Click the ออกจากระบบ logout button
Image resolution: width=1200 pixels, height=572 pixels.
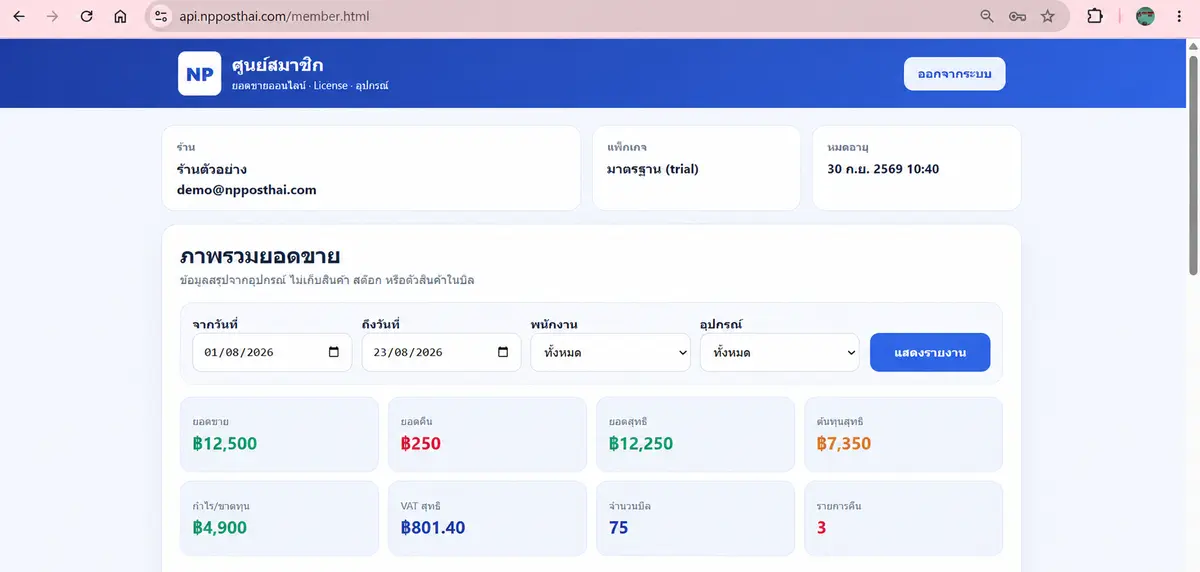pos(954,74)
